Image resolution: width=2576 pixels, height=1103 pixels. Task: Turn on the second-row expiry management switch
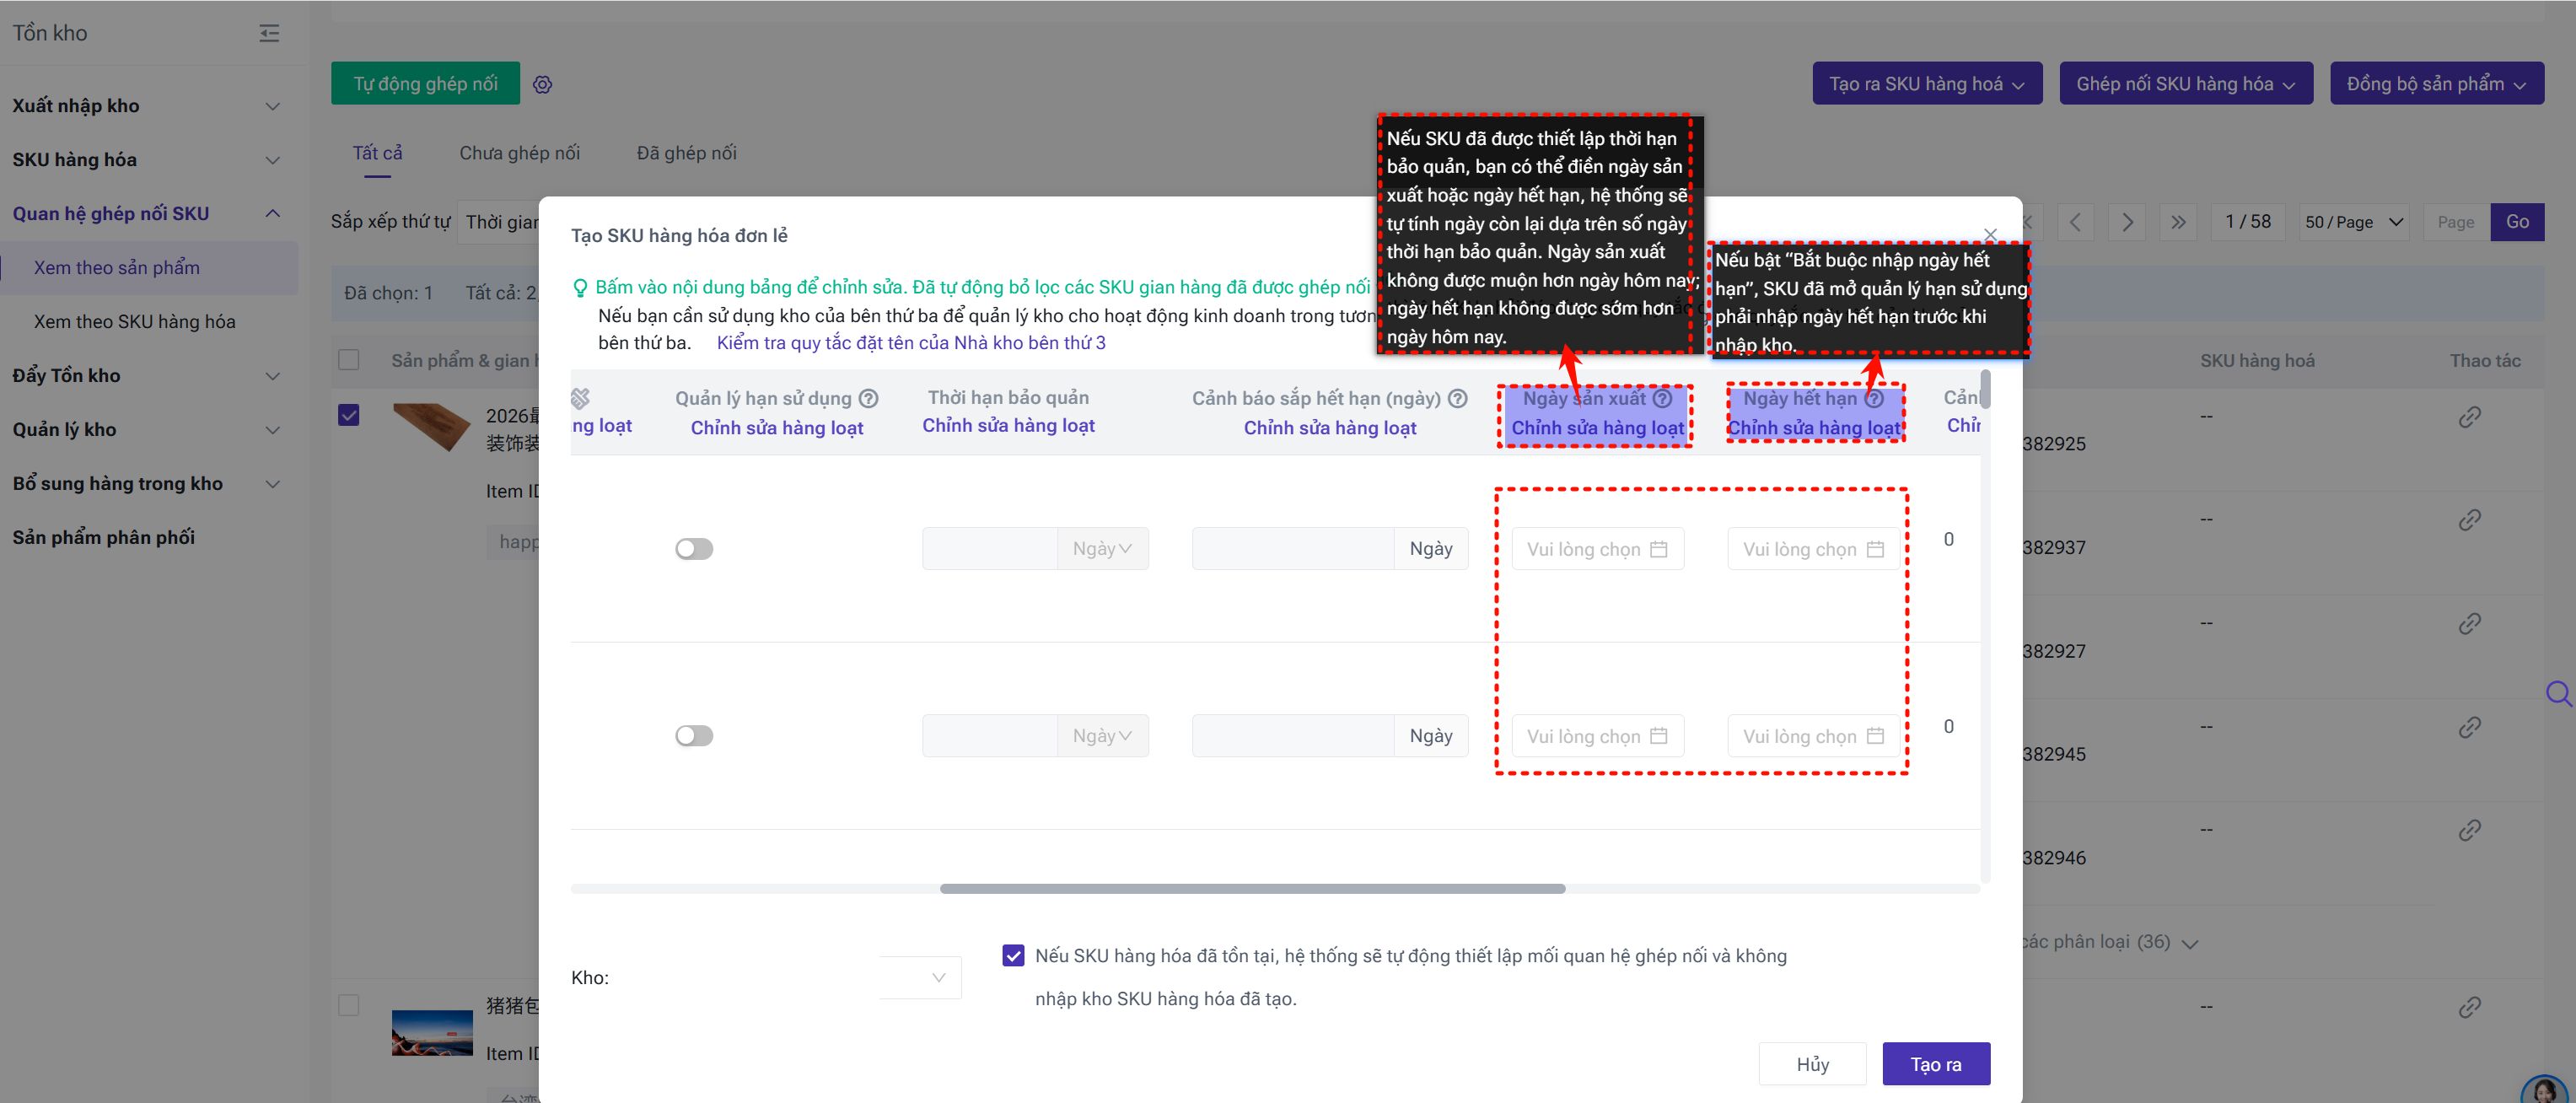[694, 736]
